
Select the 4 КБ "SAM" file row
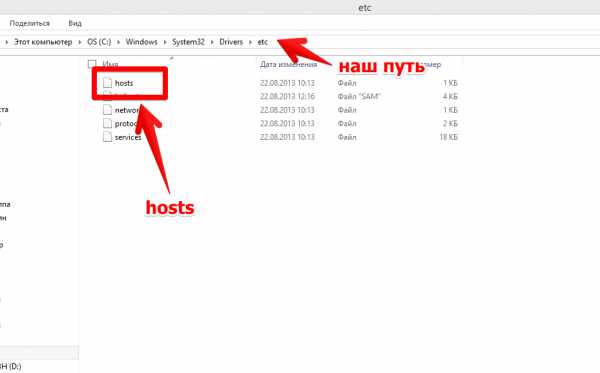(x=280, y=96)
